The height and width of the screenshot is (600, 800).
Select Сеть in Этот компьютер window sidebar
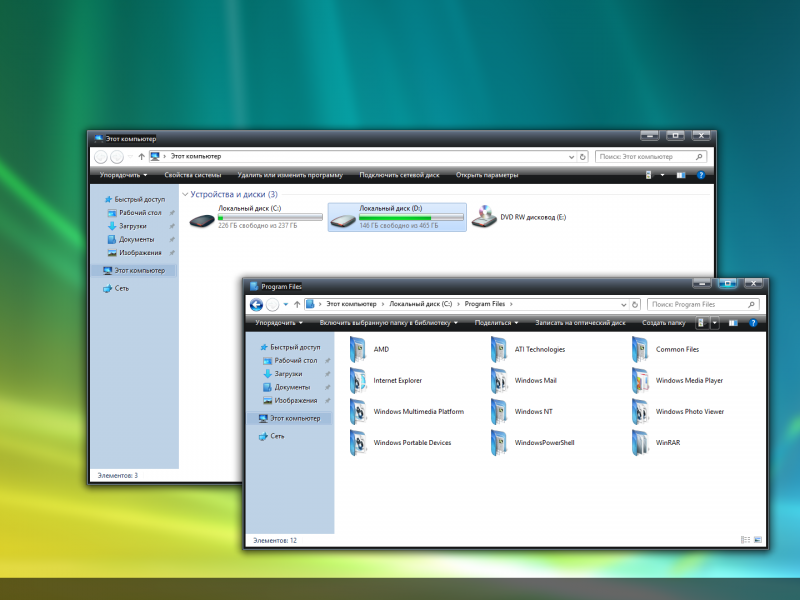[x=116, y=288]
